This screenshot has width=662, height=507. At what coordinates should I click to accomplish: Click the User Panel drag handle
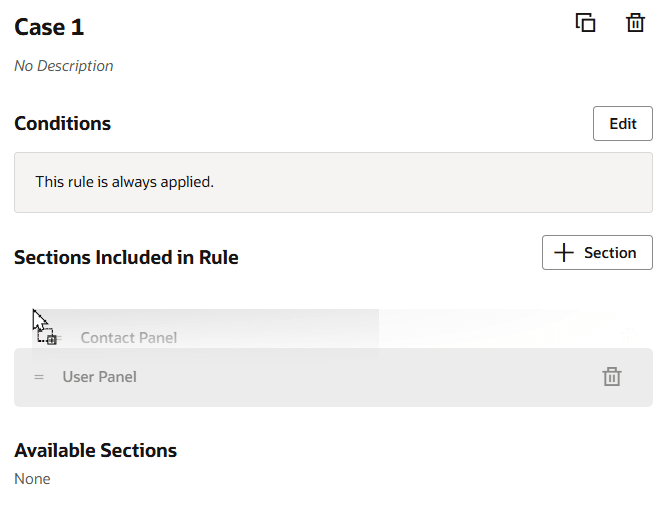pos(39,377)
